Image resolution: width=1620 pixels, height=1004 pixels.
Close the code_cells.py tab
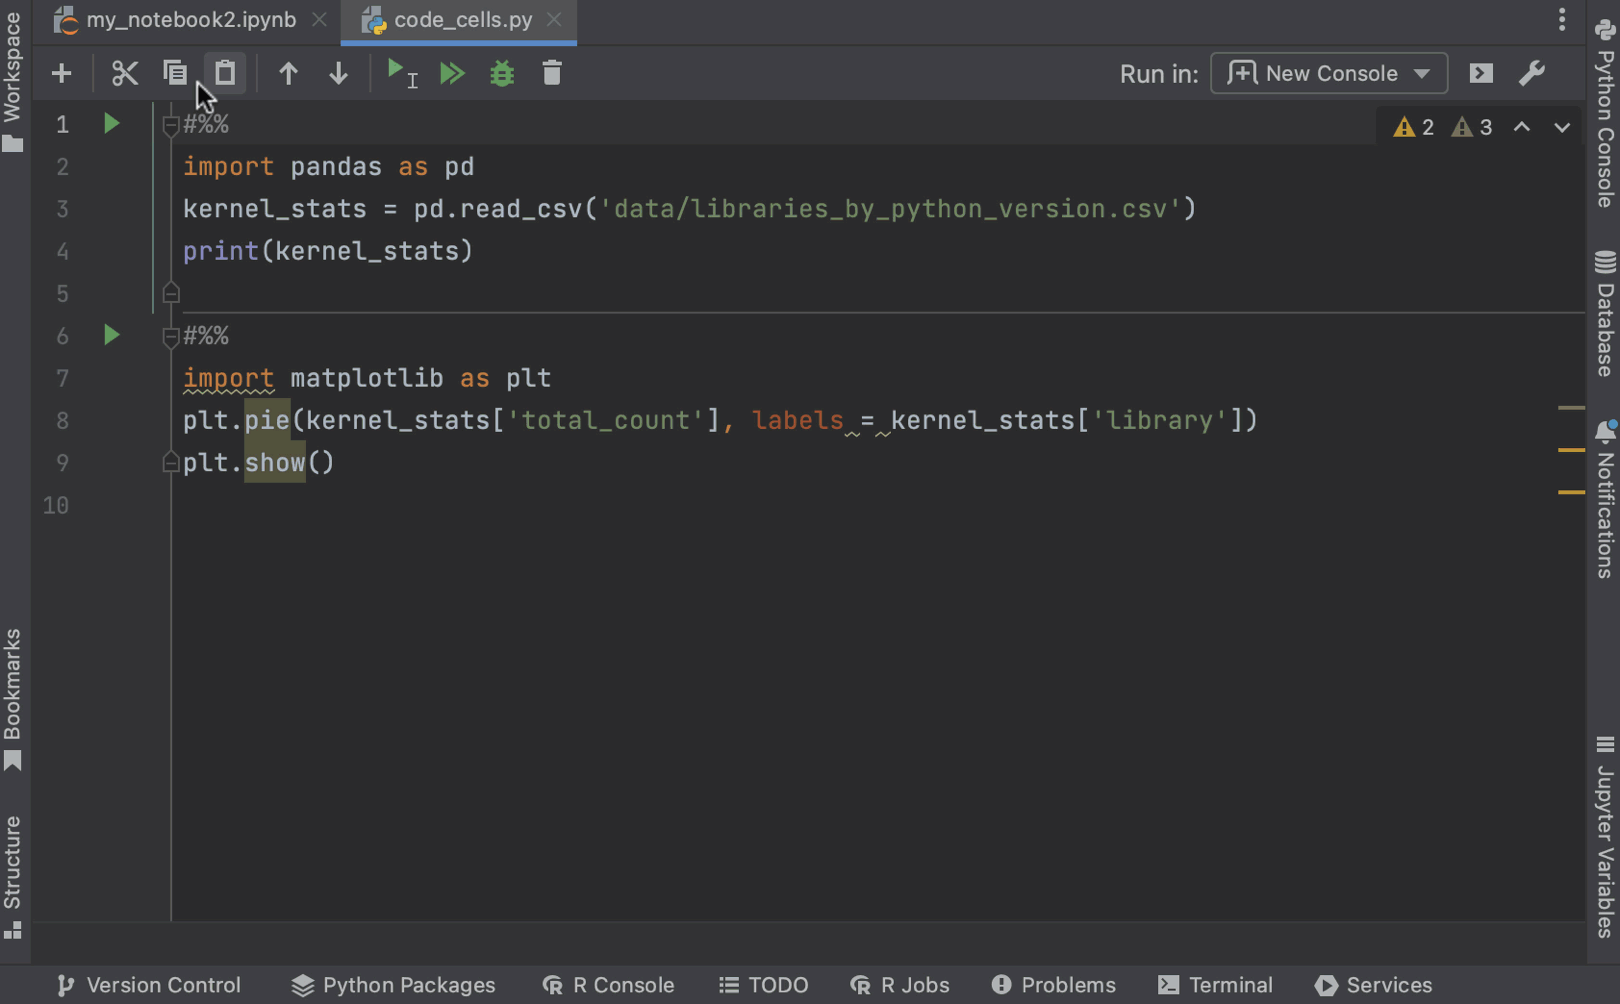(x=554, y=20)
